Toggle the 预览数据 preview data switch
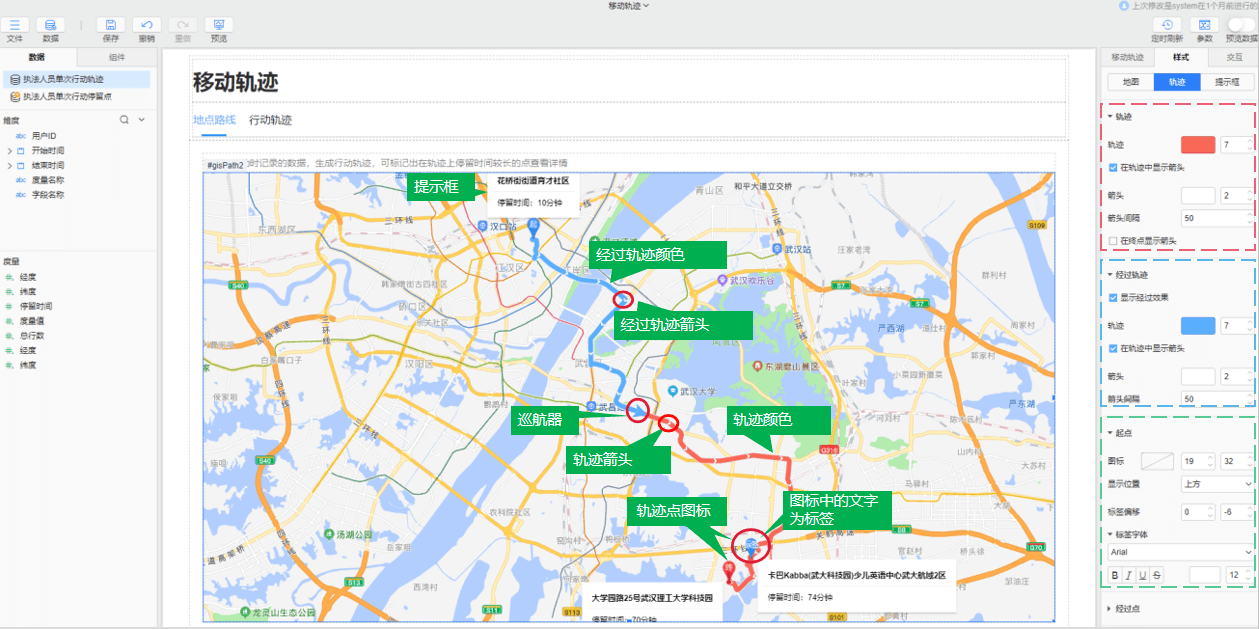This screenshot has width=1259, height=629. point(1242,24)
